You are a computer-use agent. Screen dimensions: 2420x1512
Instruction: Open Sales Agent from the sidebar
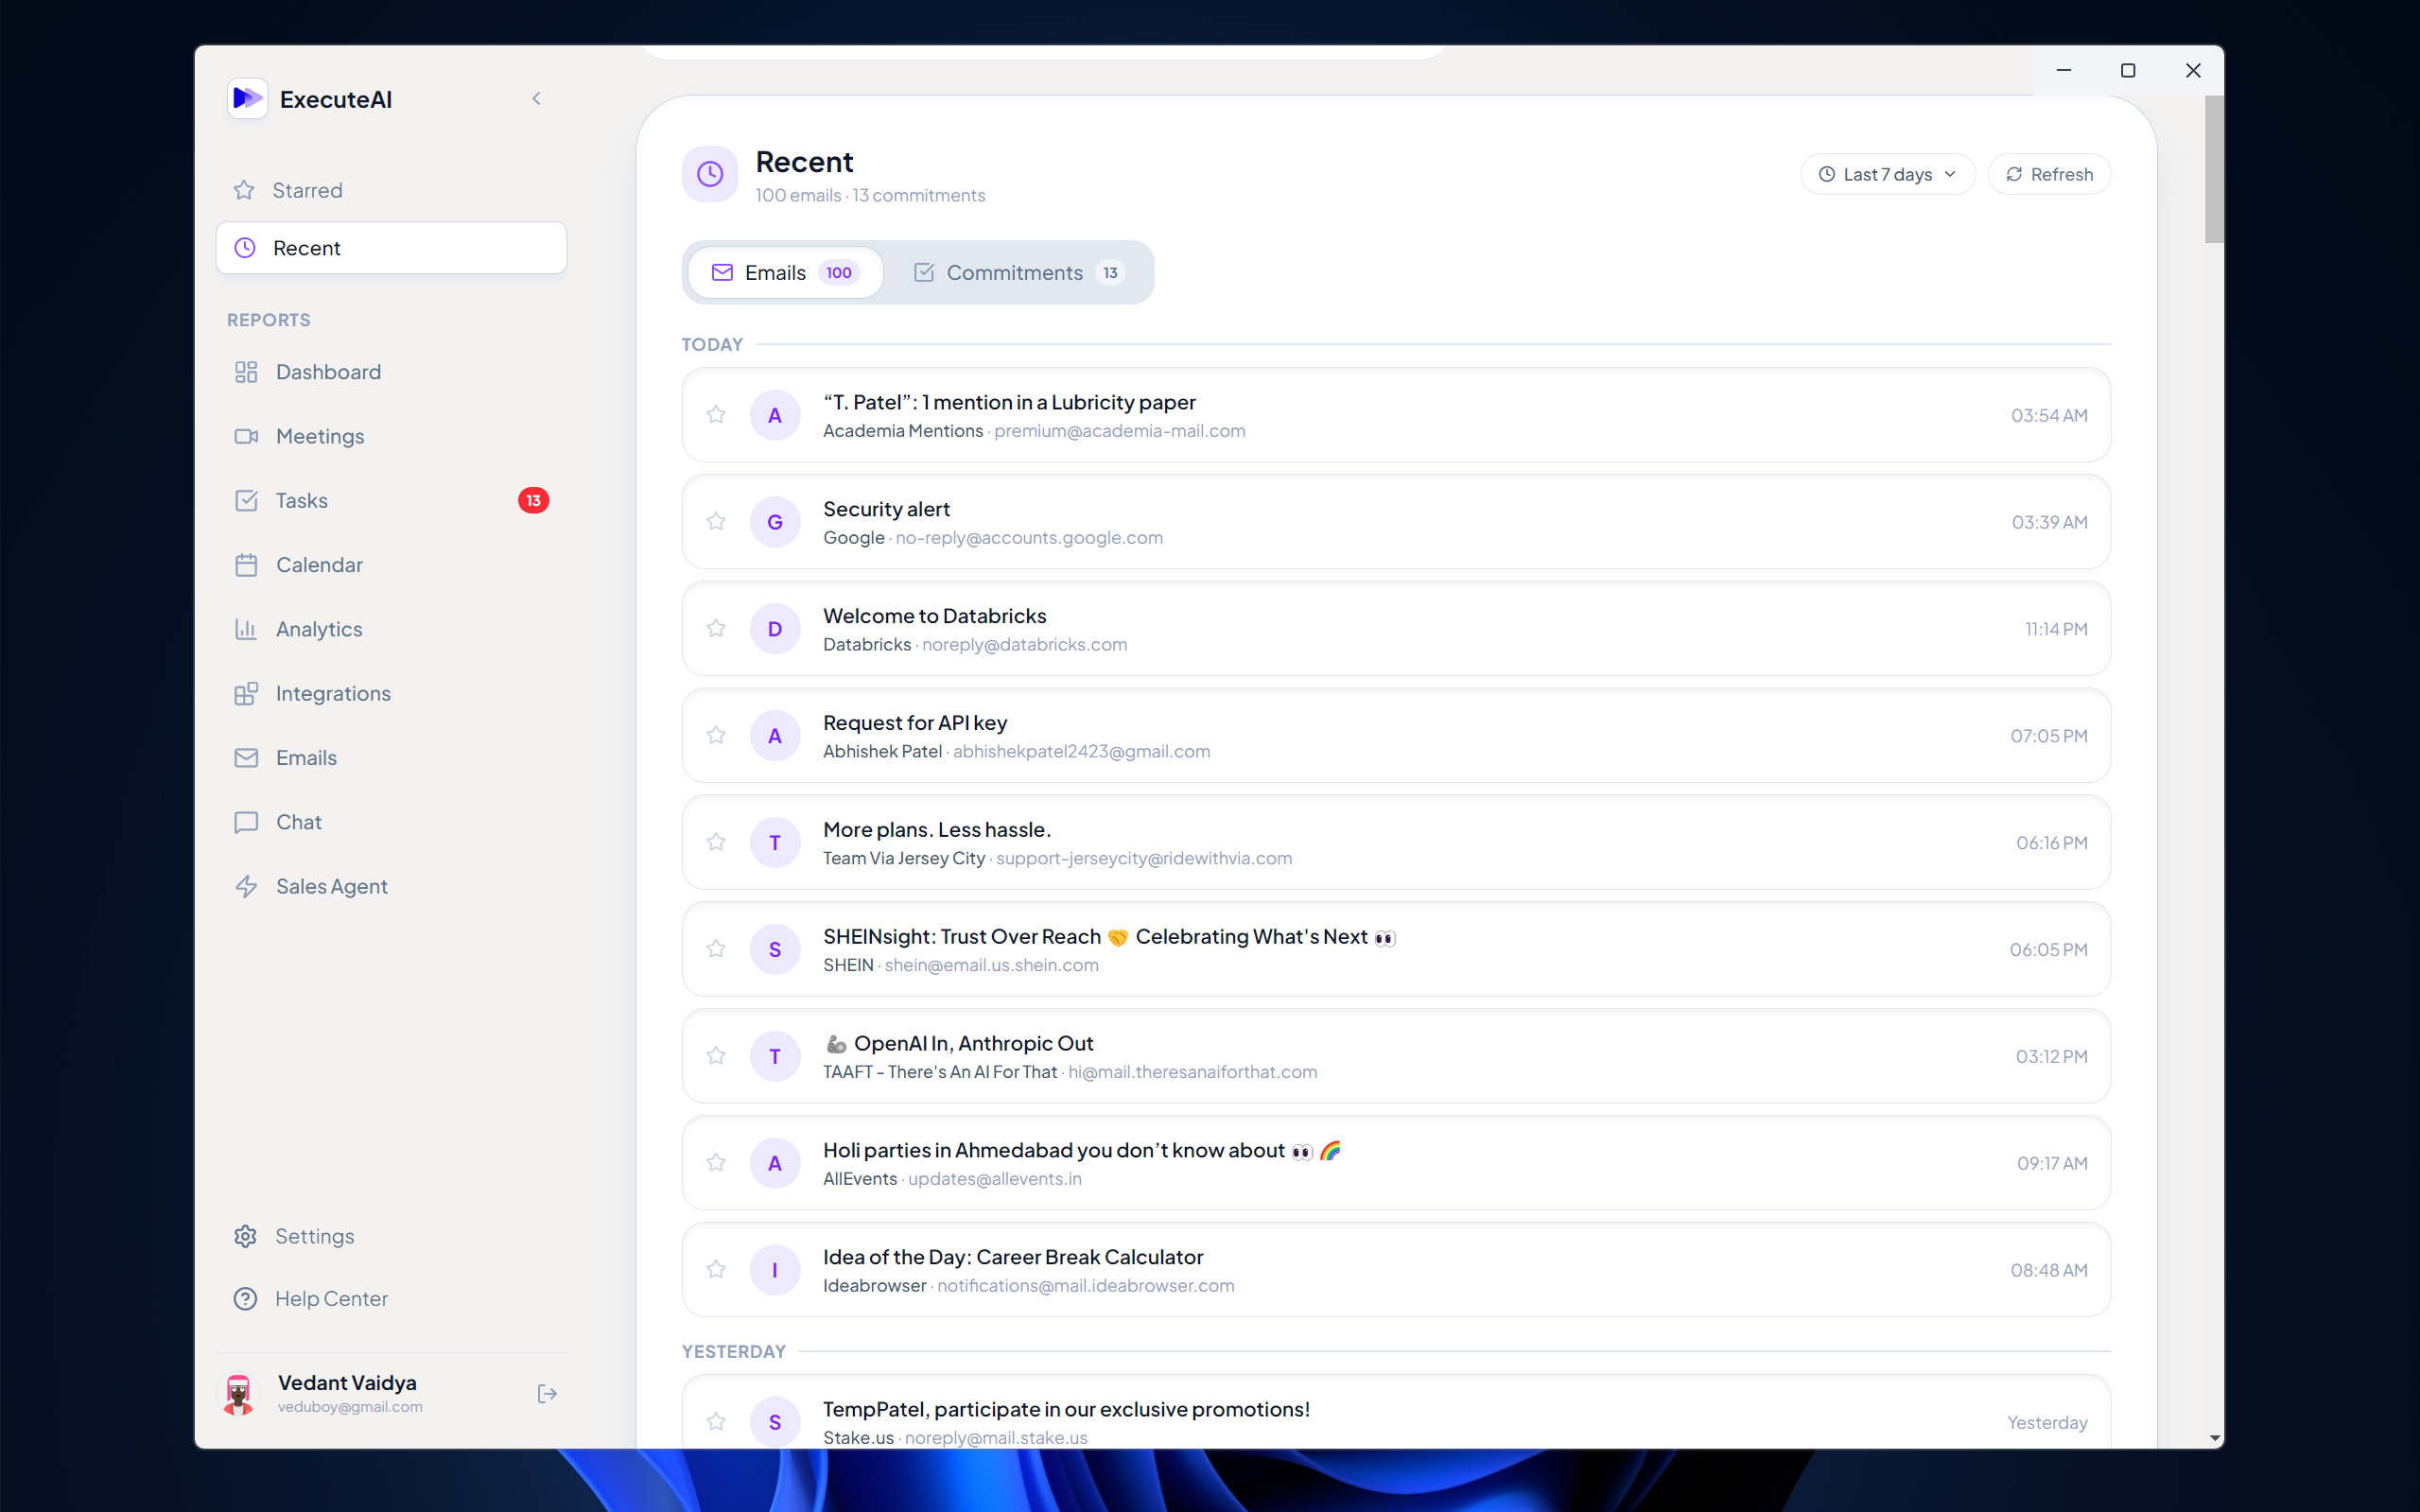[330, 886]
